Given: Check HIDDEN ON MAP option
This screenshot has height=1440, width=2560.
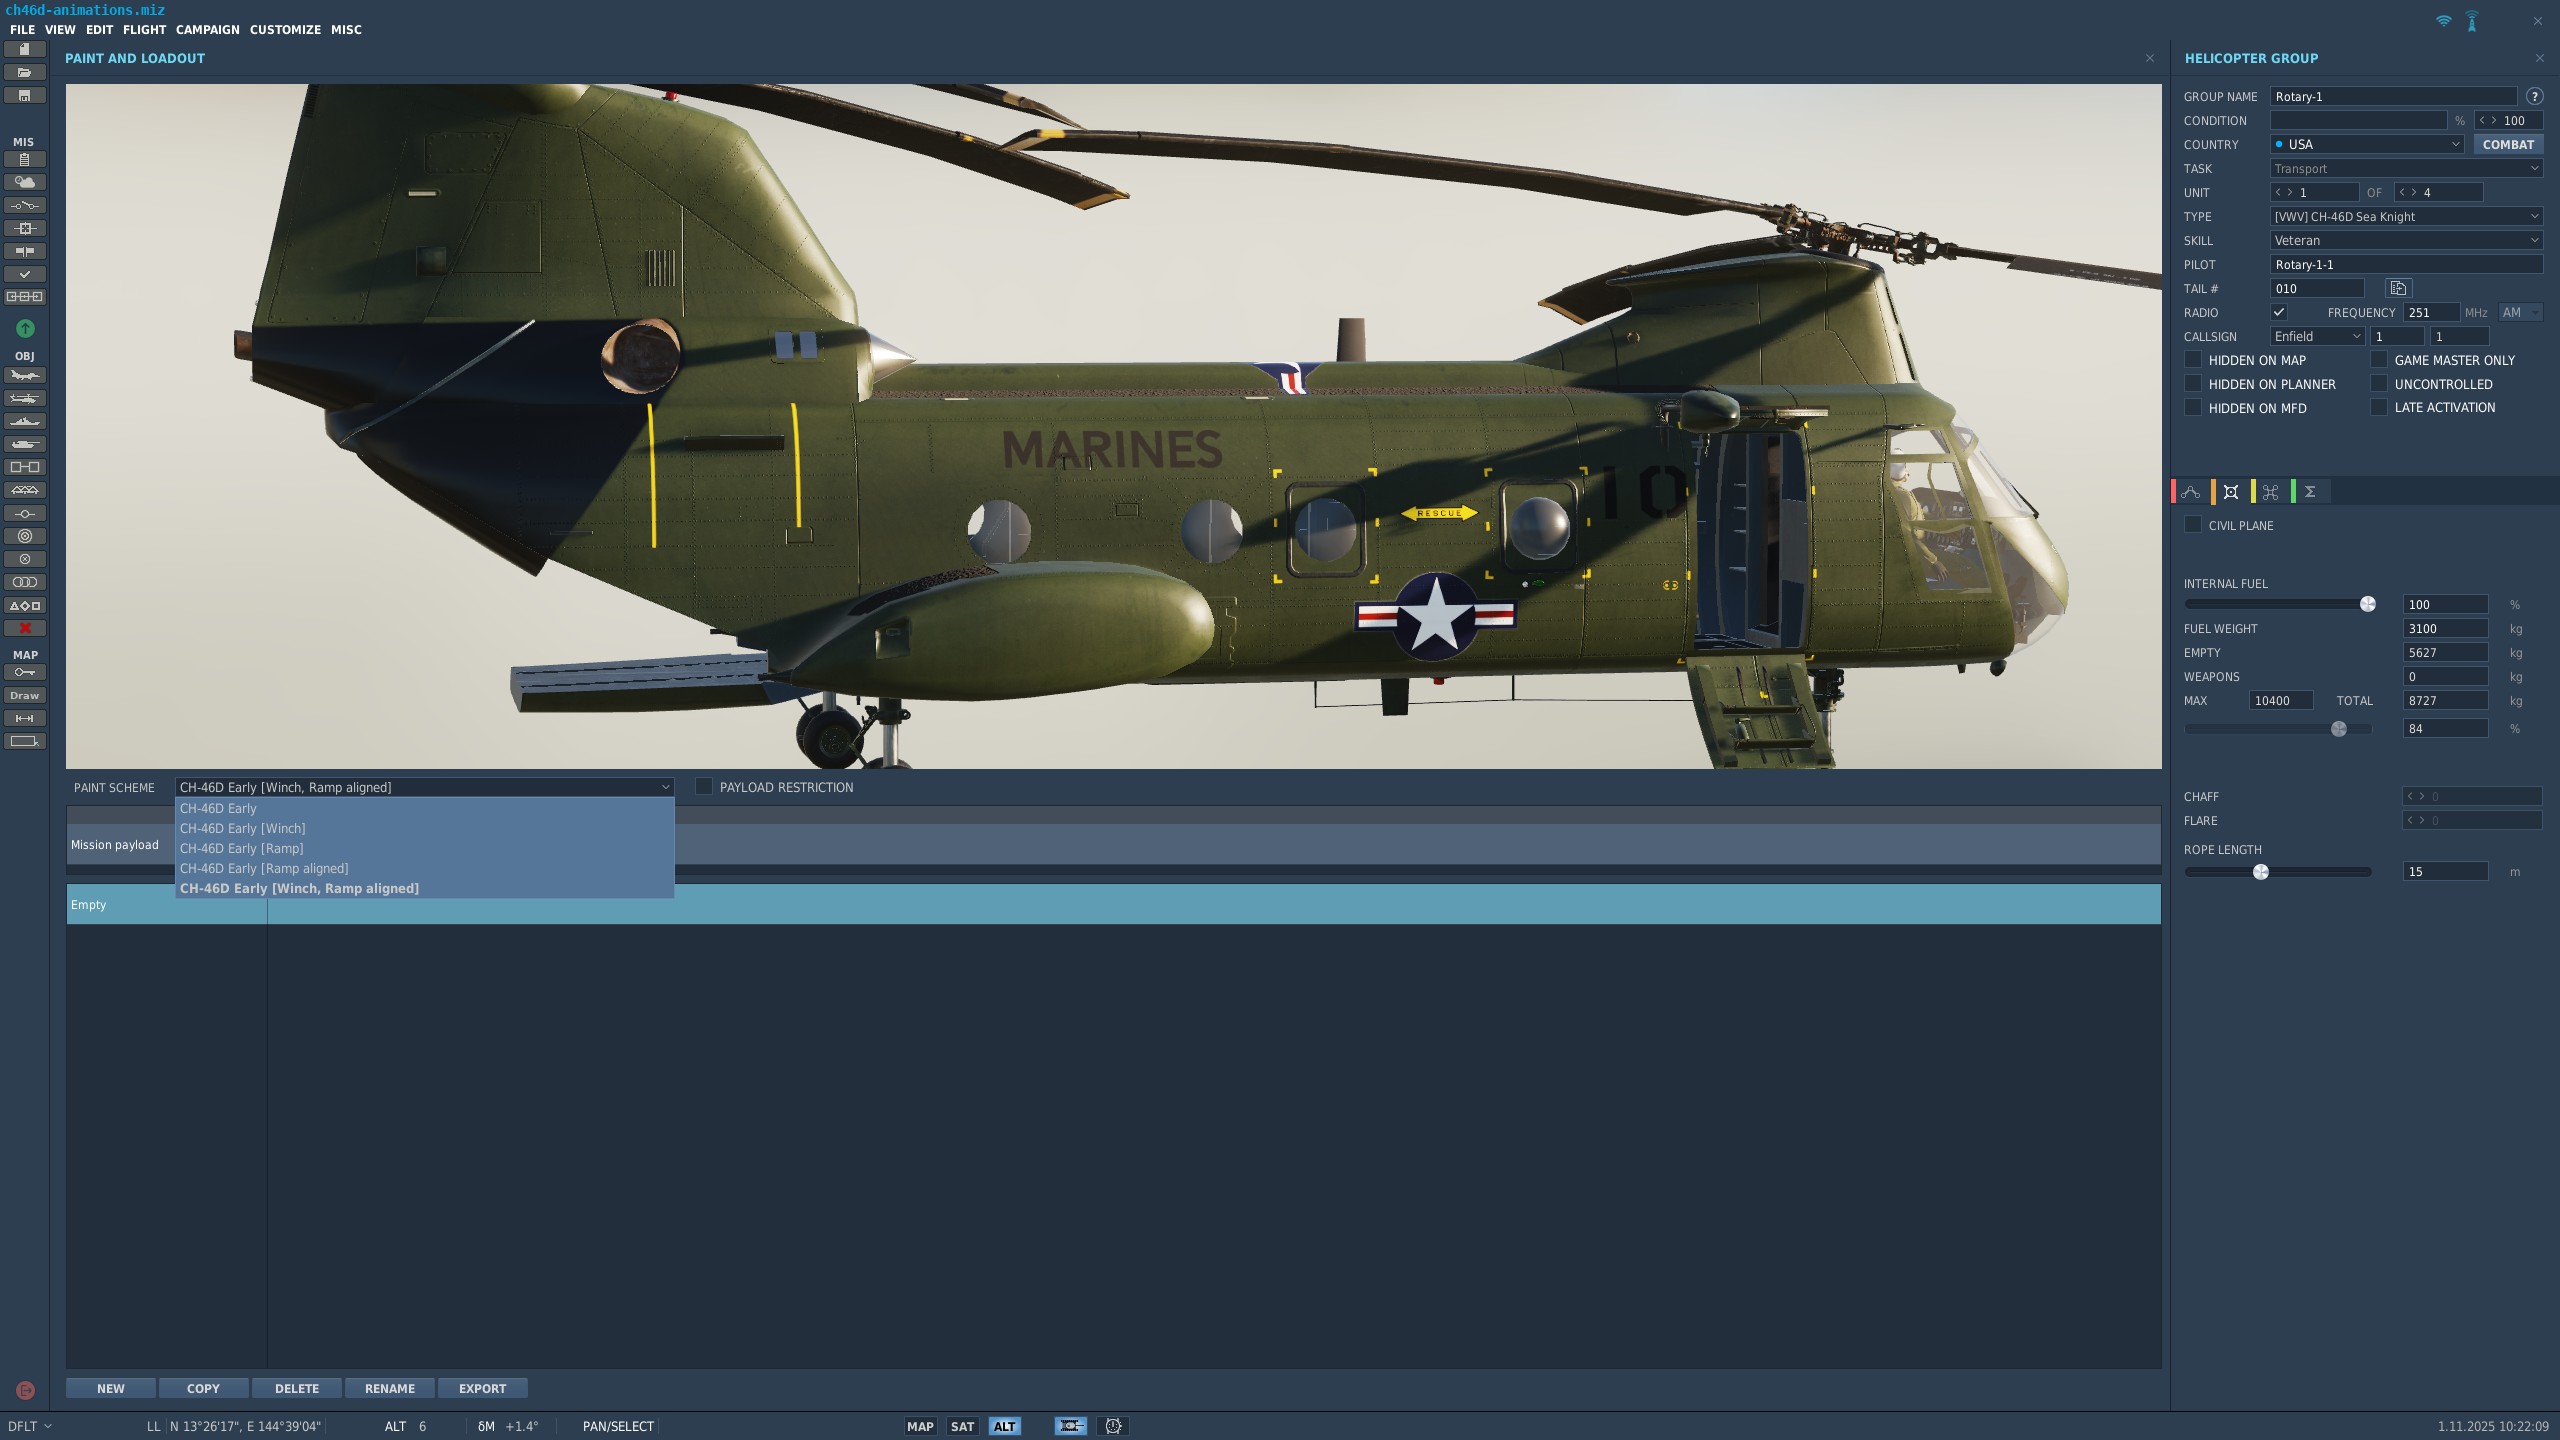Looking at the screenshot, I should [2193, 359].
